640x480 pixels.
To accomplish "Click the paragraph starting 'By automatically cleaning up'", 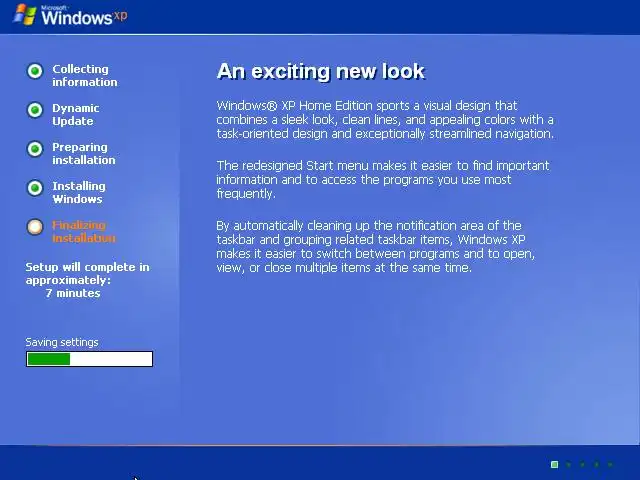I will click(376, 247).
